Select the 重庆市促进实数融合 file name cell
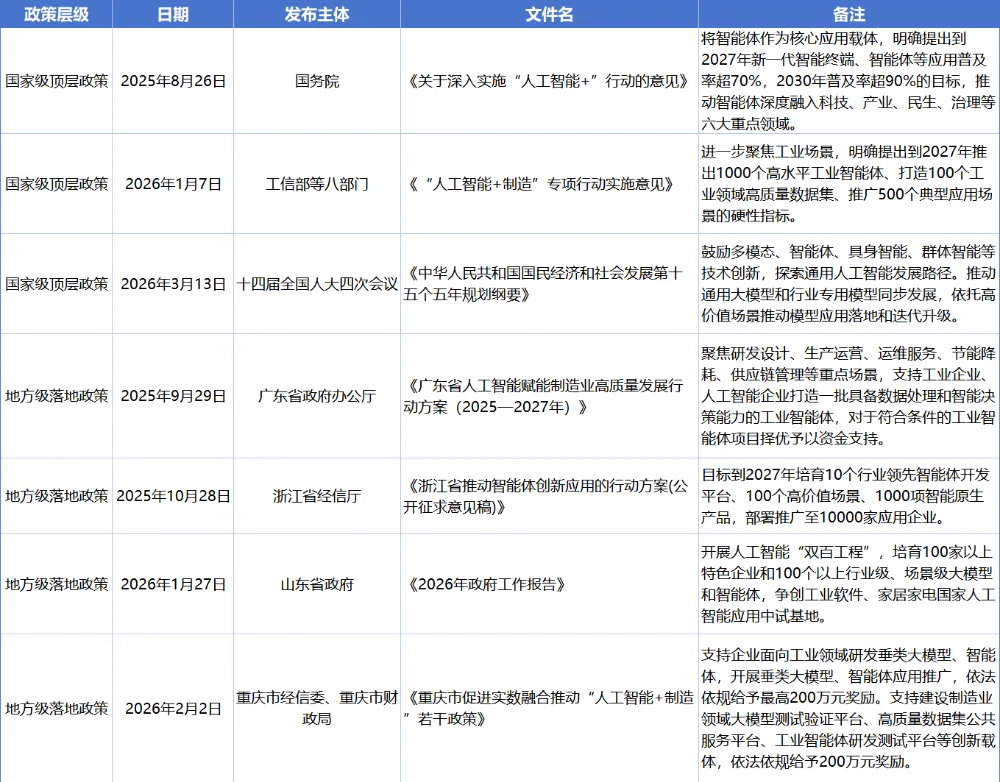1000x782 pixels. [x=549, y=708]
